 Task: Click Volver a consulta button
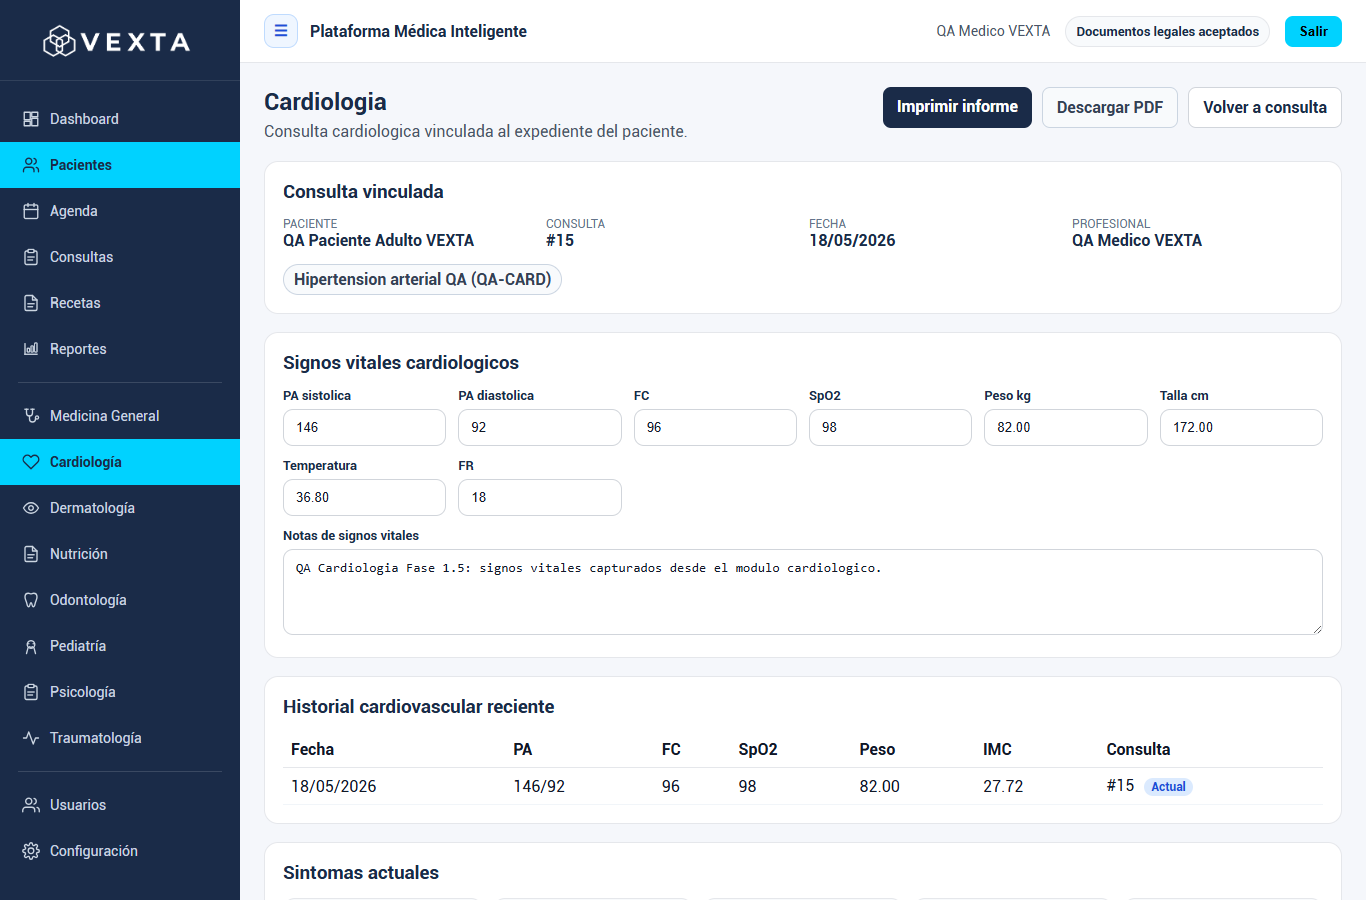point(1265,107)
